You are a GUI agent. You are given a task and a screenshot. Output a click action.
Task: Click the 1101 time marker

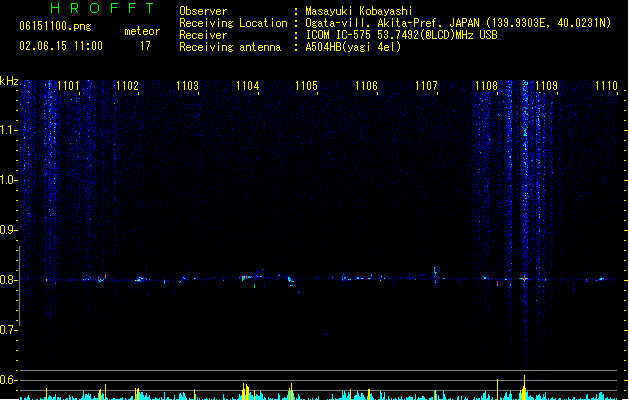tap(68, 86)
